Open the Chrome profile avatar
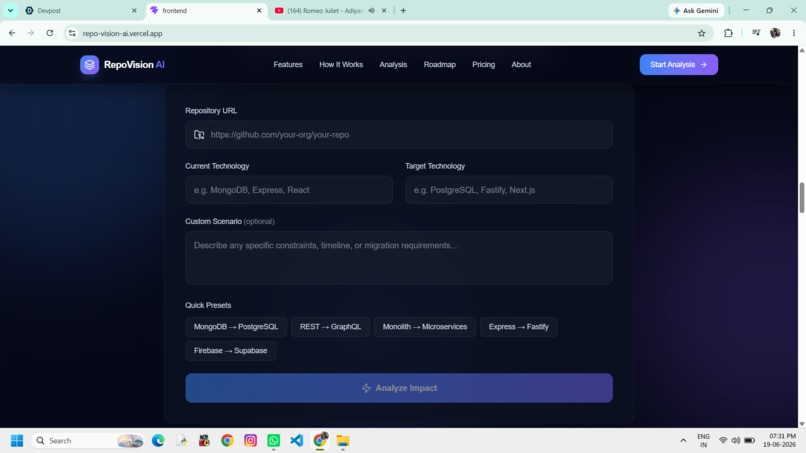The height and width of the screenshot is (453, 806). (x=775, y=33)
